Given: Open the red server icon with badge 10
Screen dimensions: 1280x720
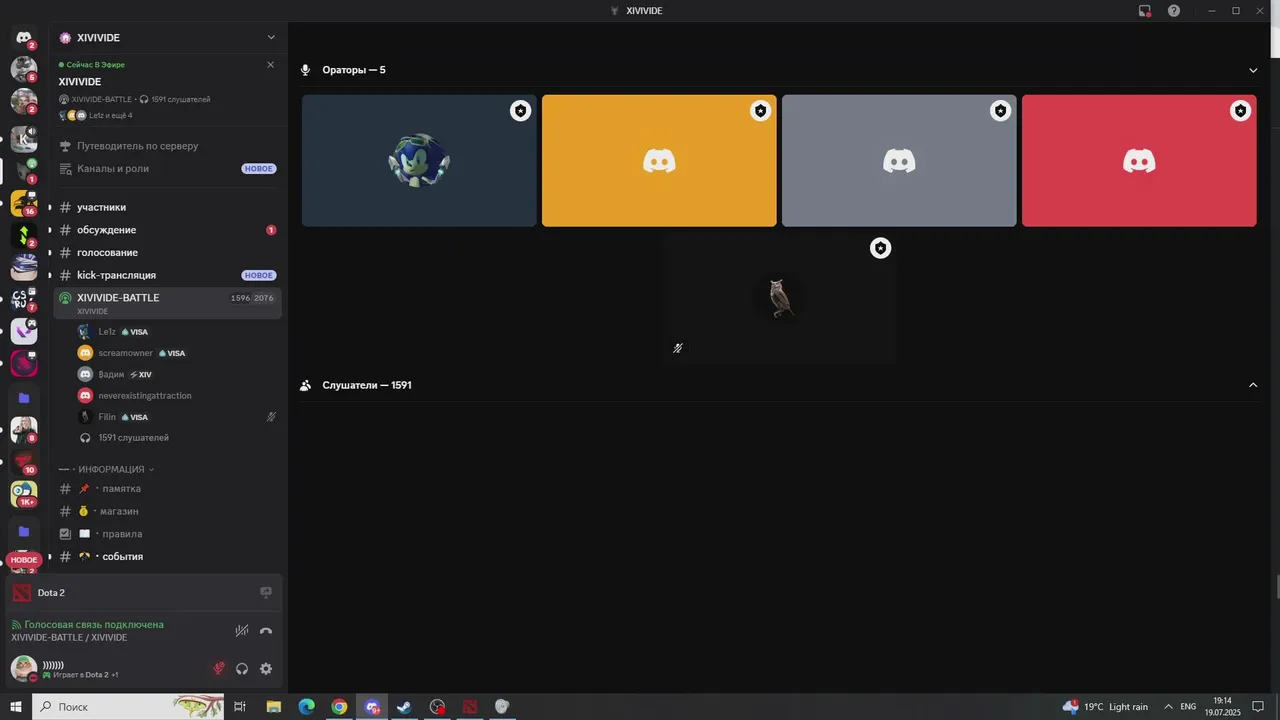Looking at the screenshot, I should pyautogui.click(x=24, y=461).
